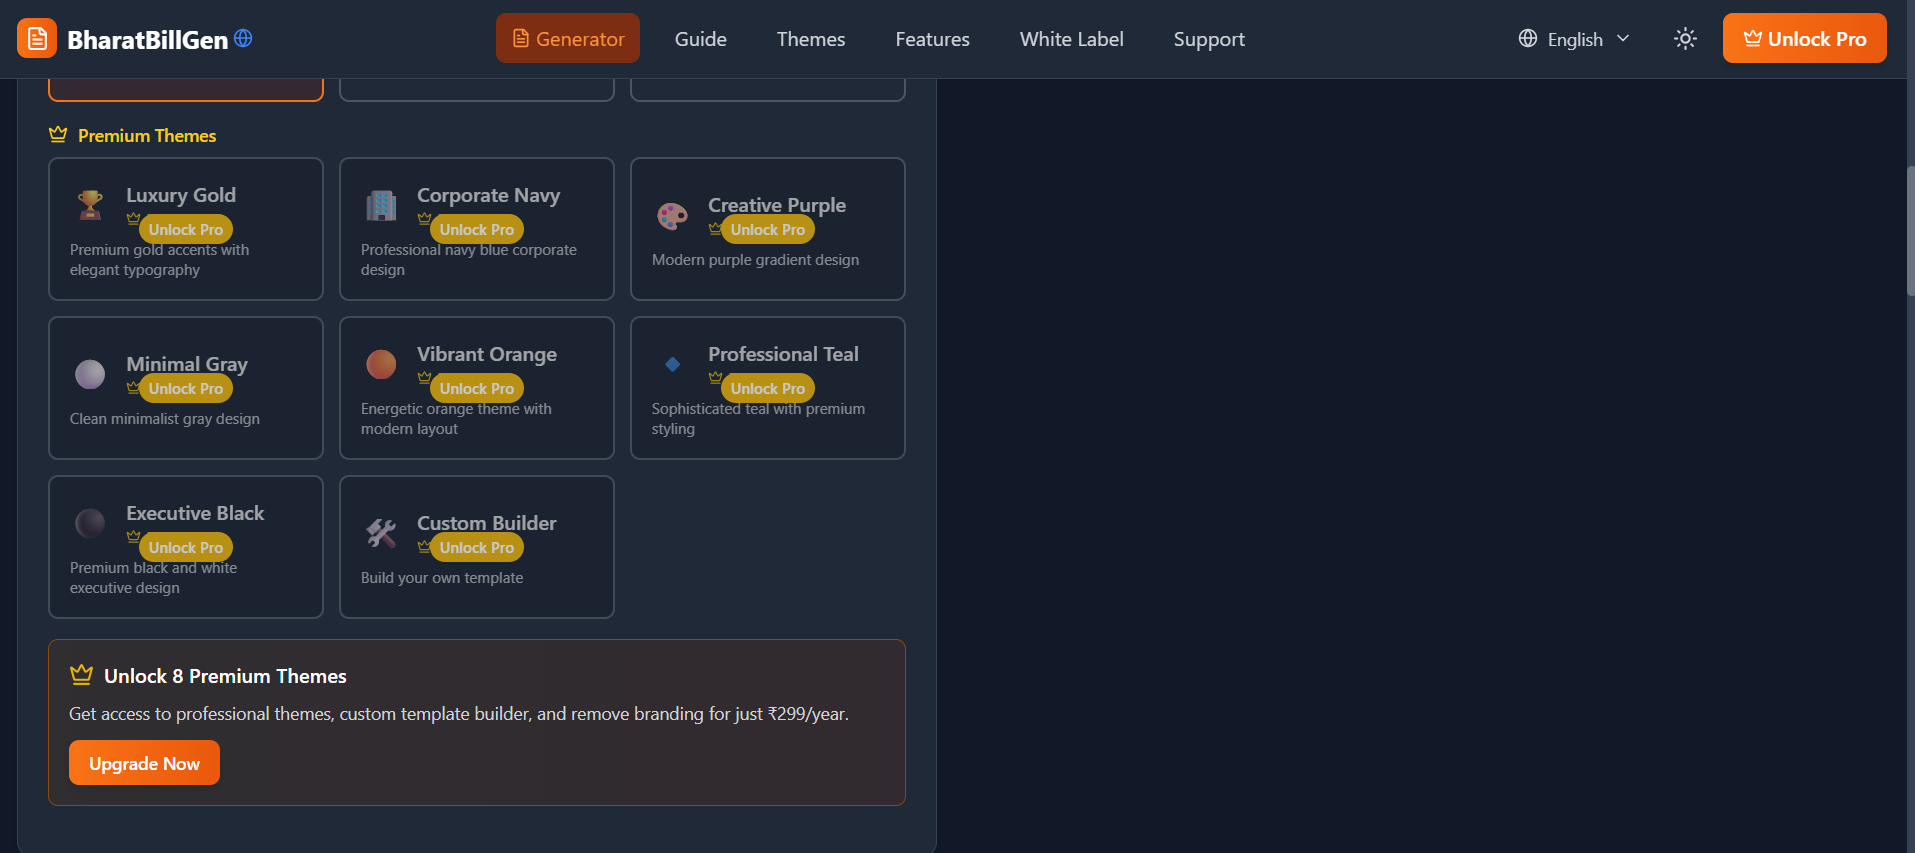
Task: Click the "Clean minimalist gray design" description
Action: pyautogui.click(x=165, y=418)
